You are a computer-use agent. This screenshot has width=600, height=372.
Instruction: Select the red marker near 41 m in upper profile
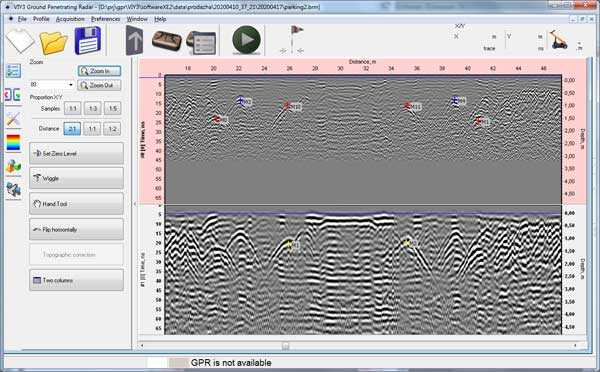click(x=478, y=121)
